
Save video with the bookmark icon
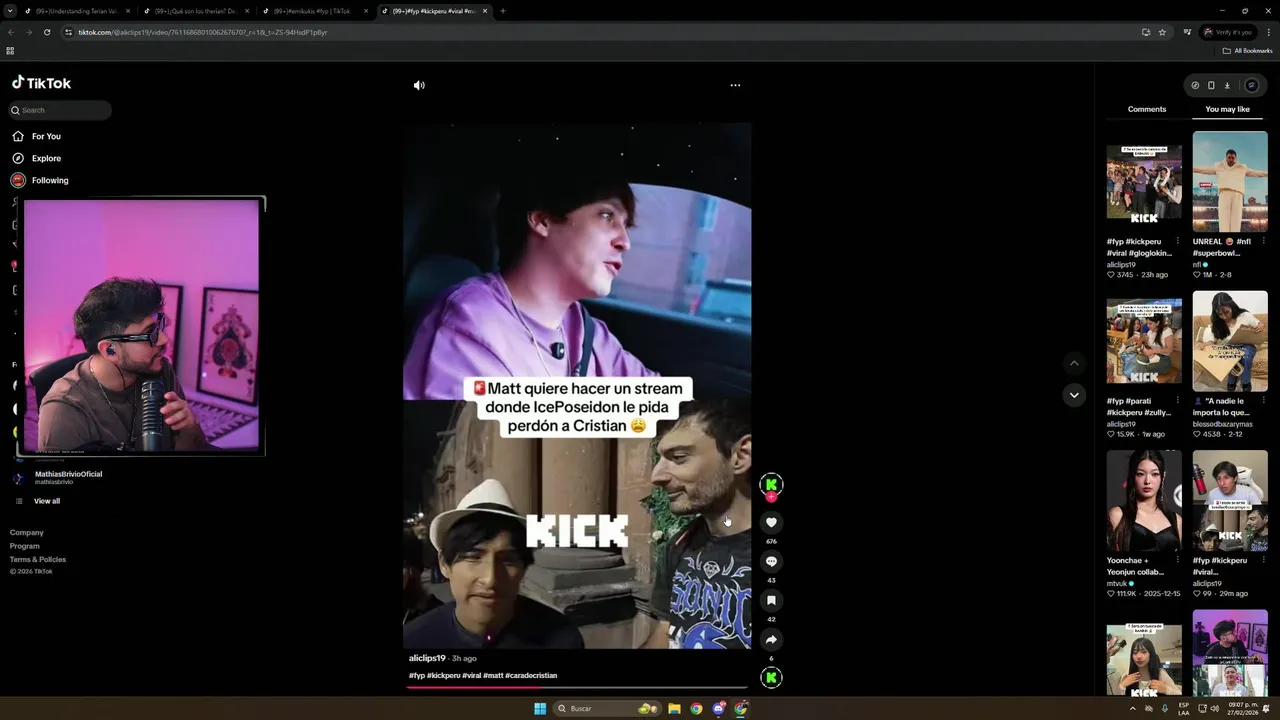(x=771, y=600)
